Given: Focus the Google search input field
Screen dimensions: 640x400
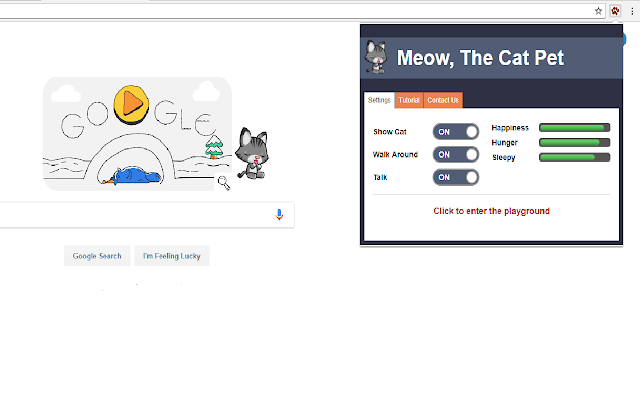Looking at the screenshot, I should click(x=147, y=215).
